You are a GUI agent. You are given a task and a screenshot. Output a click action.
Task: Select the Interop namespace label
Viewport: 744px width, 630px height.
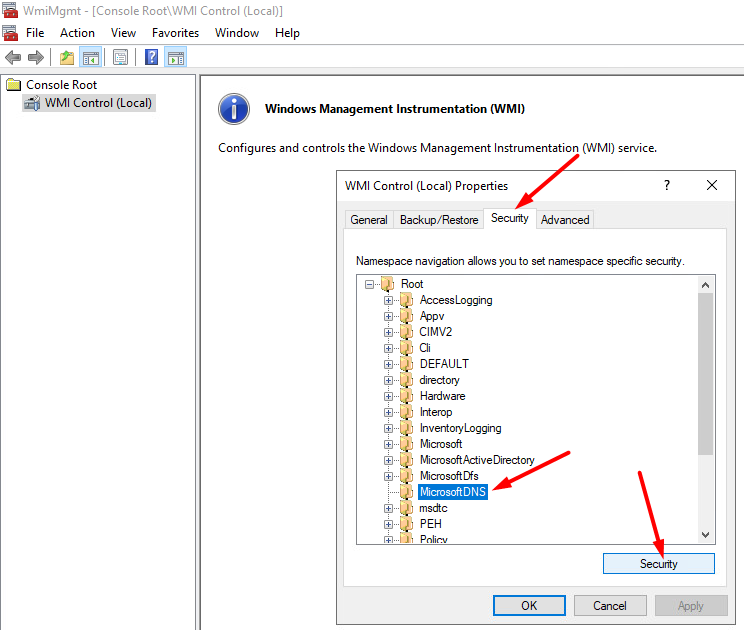pyautogui.click(x=436, y=412)
